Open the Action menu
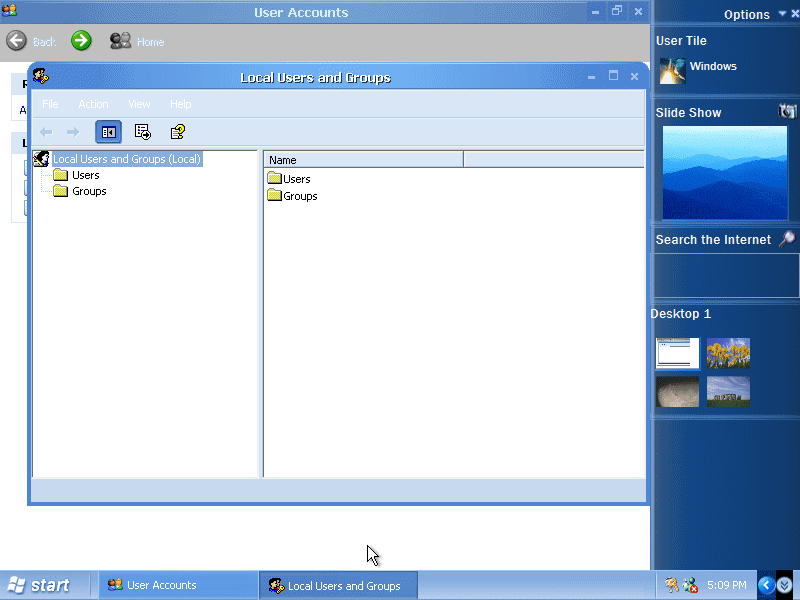The width and height of the screenshot is (800, 600). click(93, 104)
